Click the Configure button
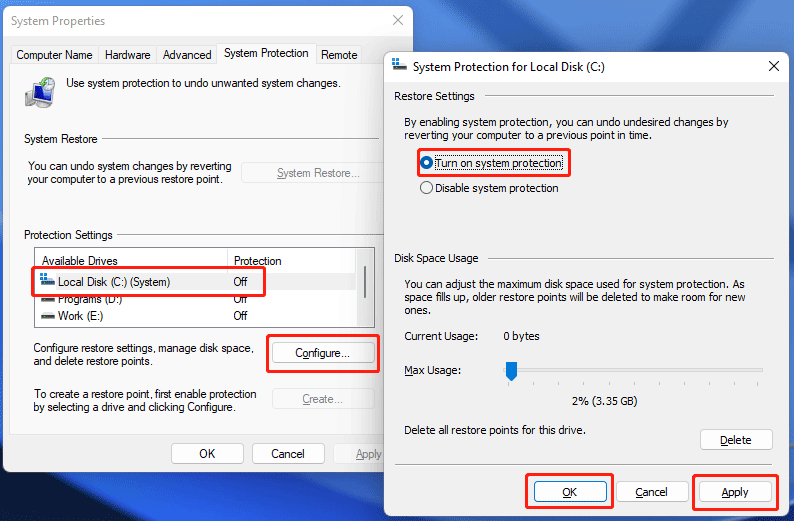794x521 pixels. (322, 353)
